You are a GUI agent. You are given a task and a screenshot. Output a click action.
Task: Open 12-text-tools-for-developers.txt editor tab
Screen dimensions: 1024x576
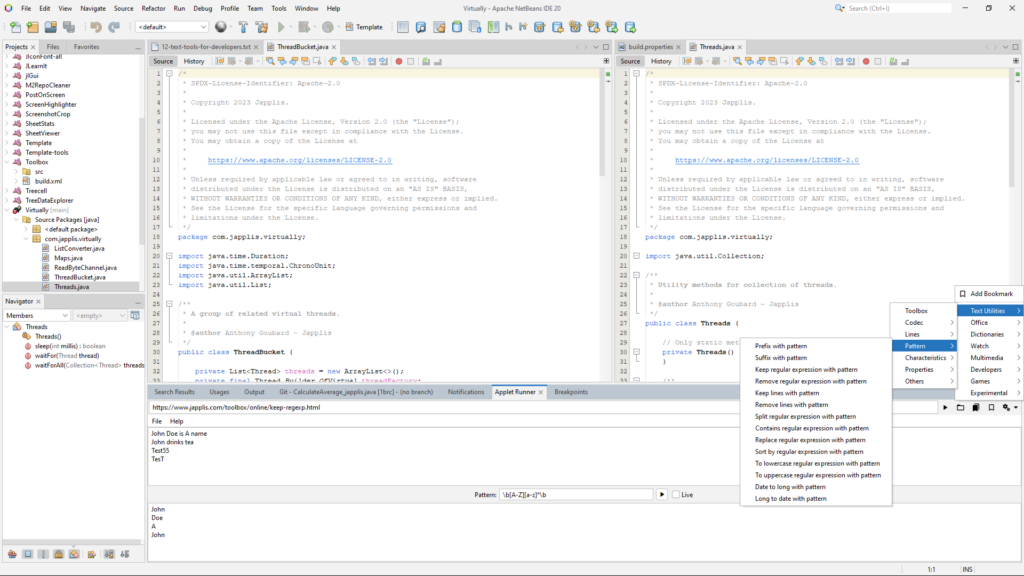click(x=204, y=47)
